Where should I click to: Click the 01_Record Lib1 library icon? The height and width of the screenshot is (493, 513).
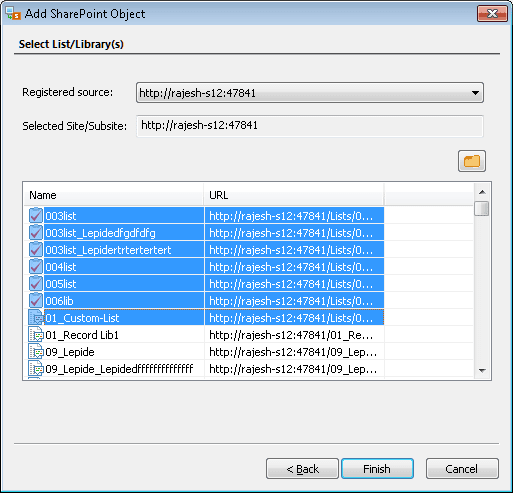pyautogui.click(x=36, y=335)
